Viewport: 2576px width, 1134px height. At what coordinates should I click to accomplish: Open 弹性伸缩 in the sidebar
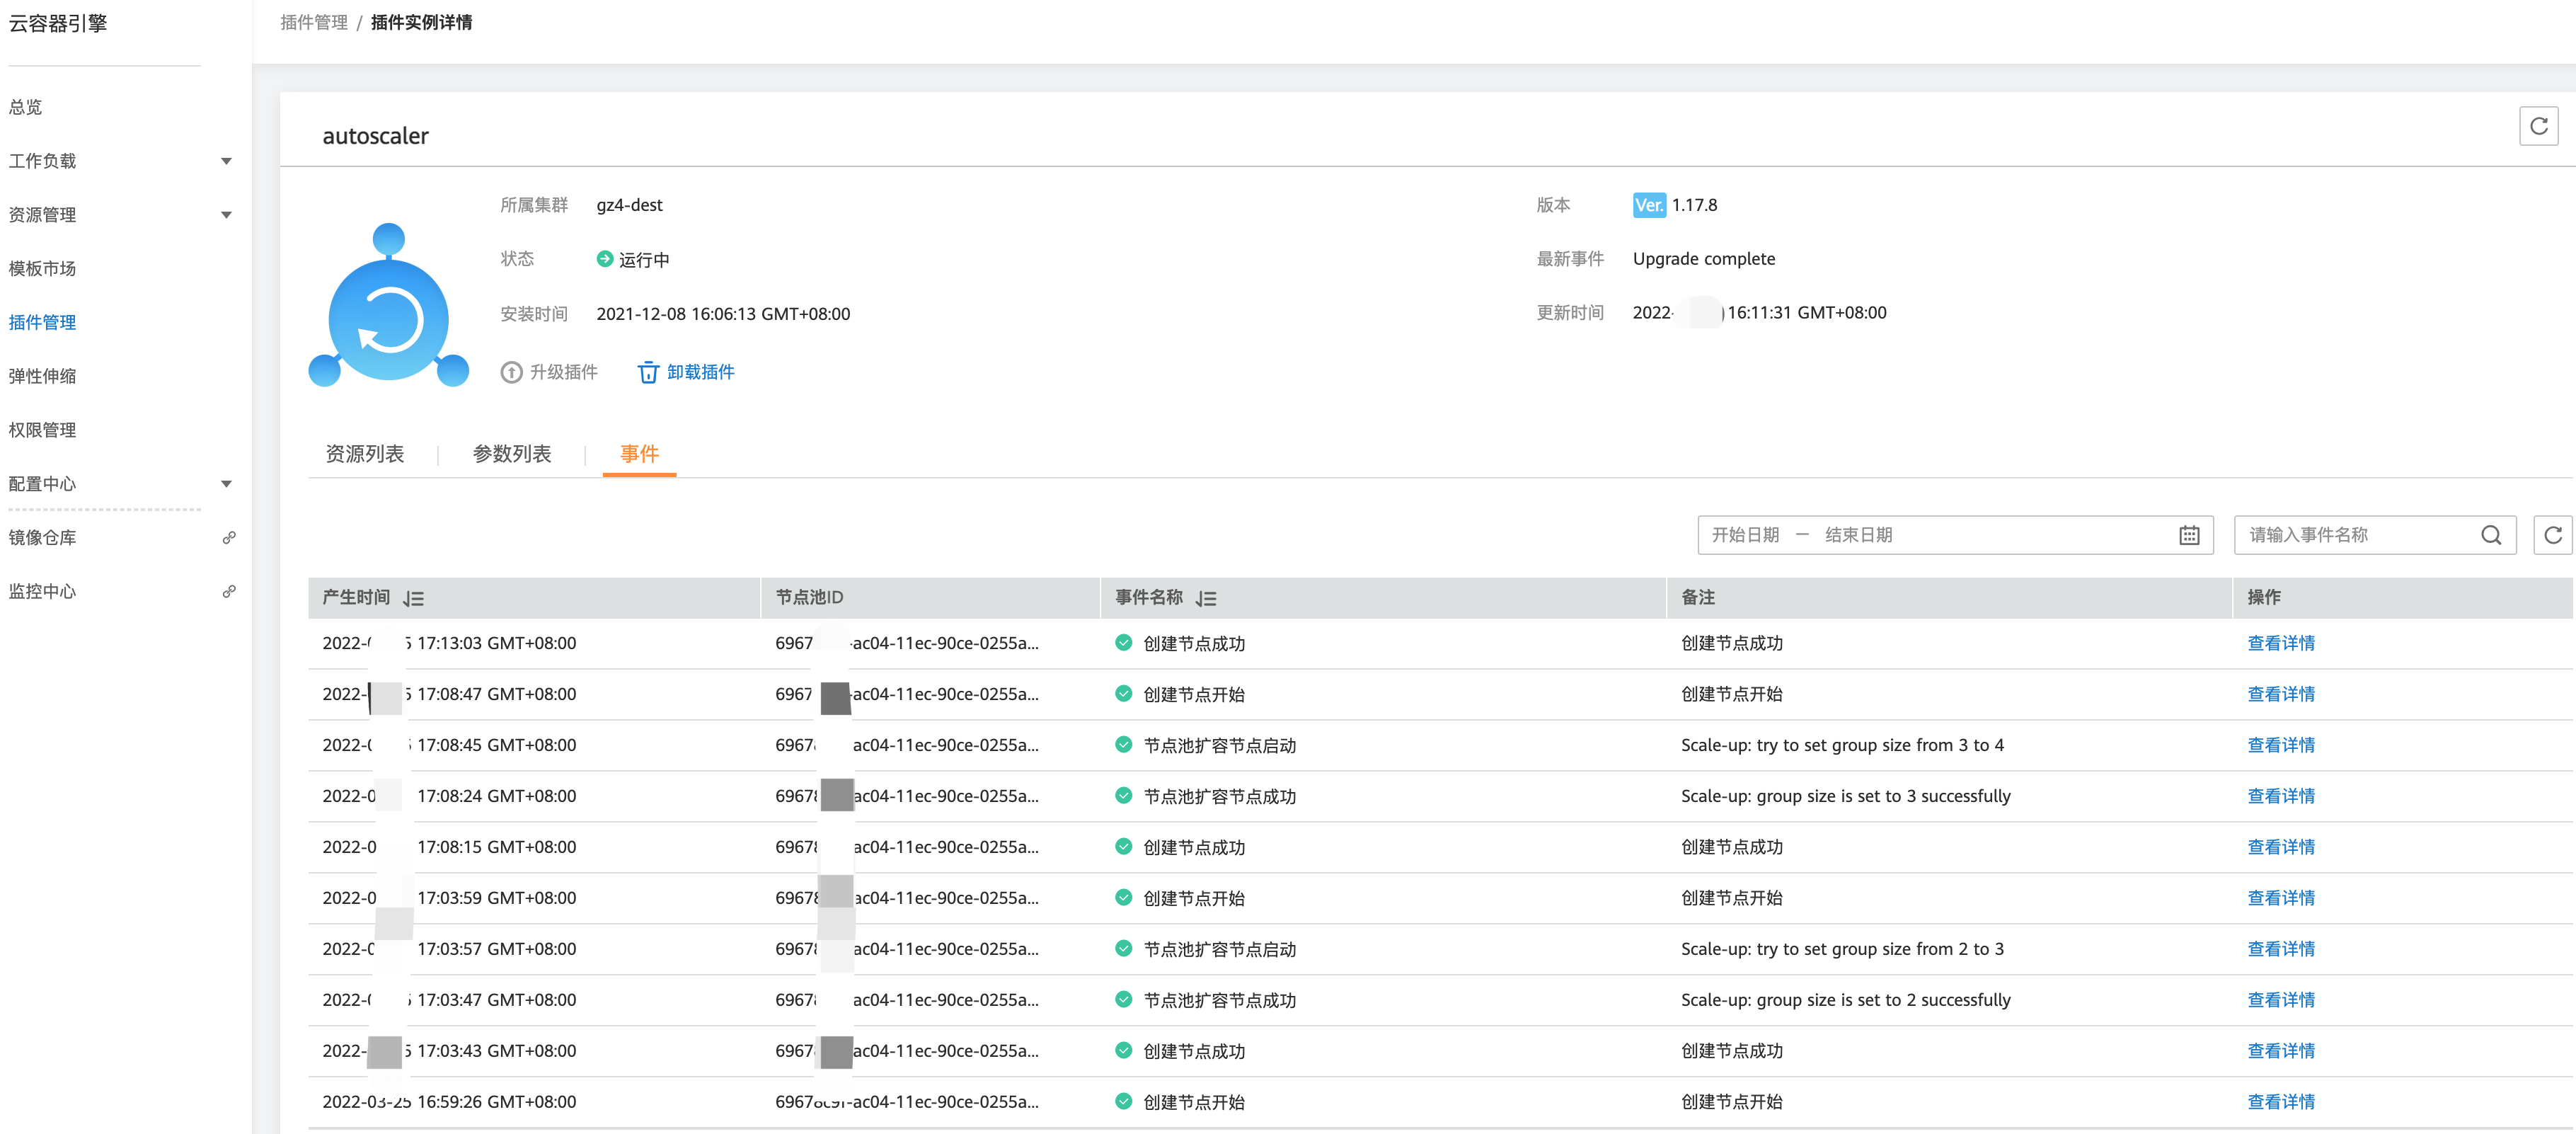click(42, 376)
